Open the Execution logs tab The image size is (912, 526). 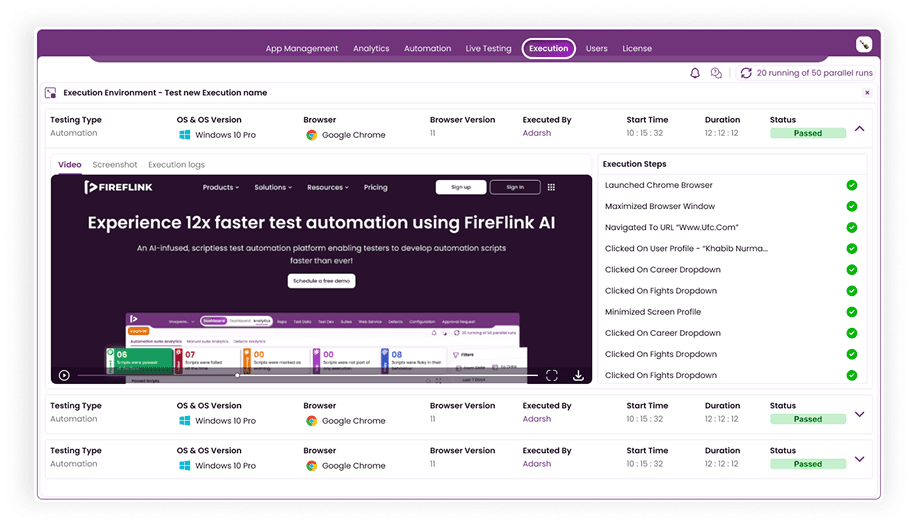click(x=176, y=165)
